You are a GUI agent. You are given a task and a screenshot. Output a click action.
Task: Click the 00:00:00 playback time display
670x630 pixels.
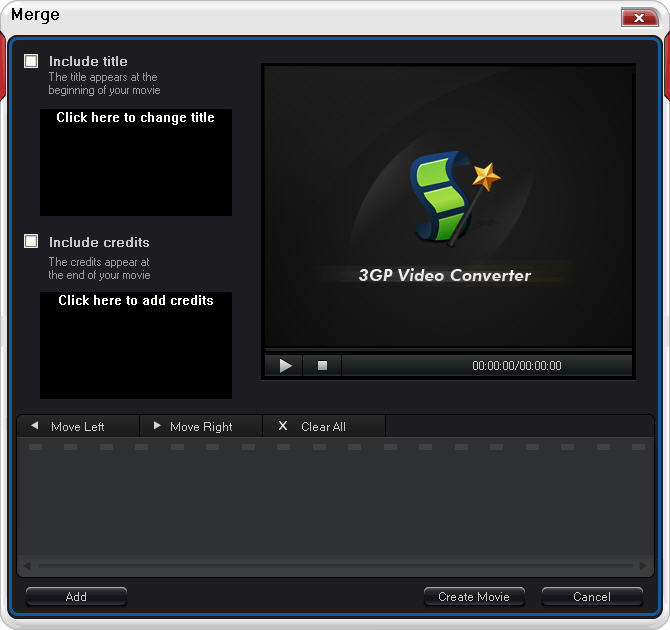click(x=516, y=366)
